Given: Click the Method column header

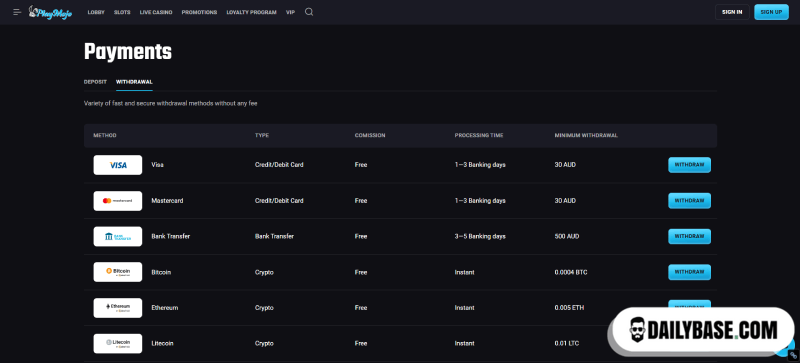Looking at the screenshot, I should click(x=105, y=135).
